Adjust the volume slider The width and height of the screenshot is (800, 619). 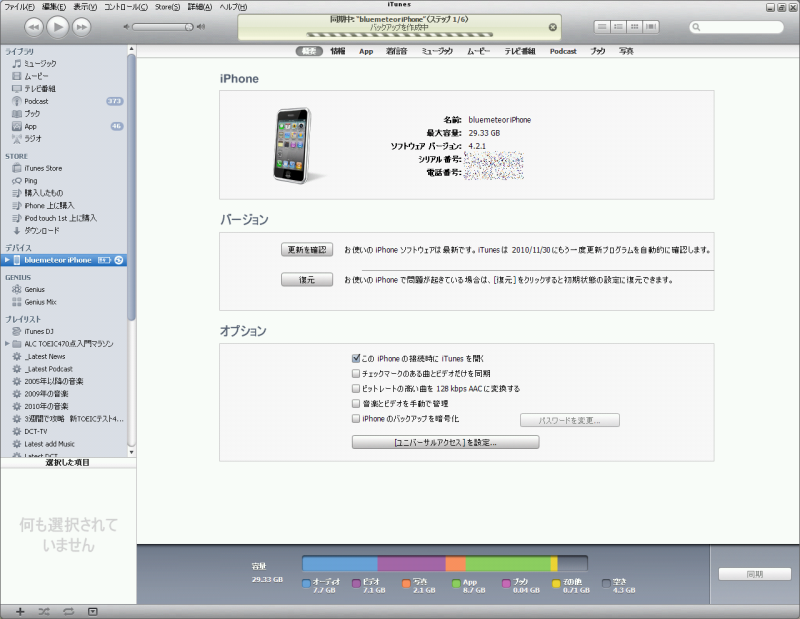(x=163, y=27)
